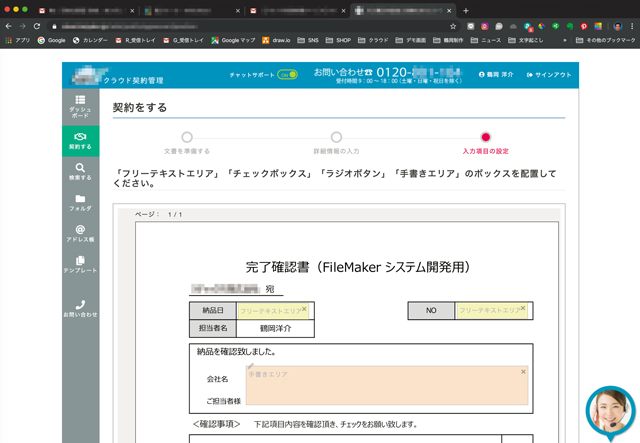Screen dimensions: 640x443
Task: Click inside the orange 手書きエリア box
Action: (387, 385)
